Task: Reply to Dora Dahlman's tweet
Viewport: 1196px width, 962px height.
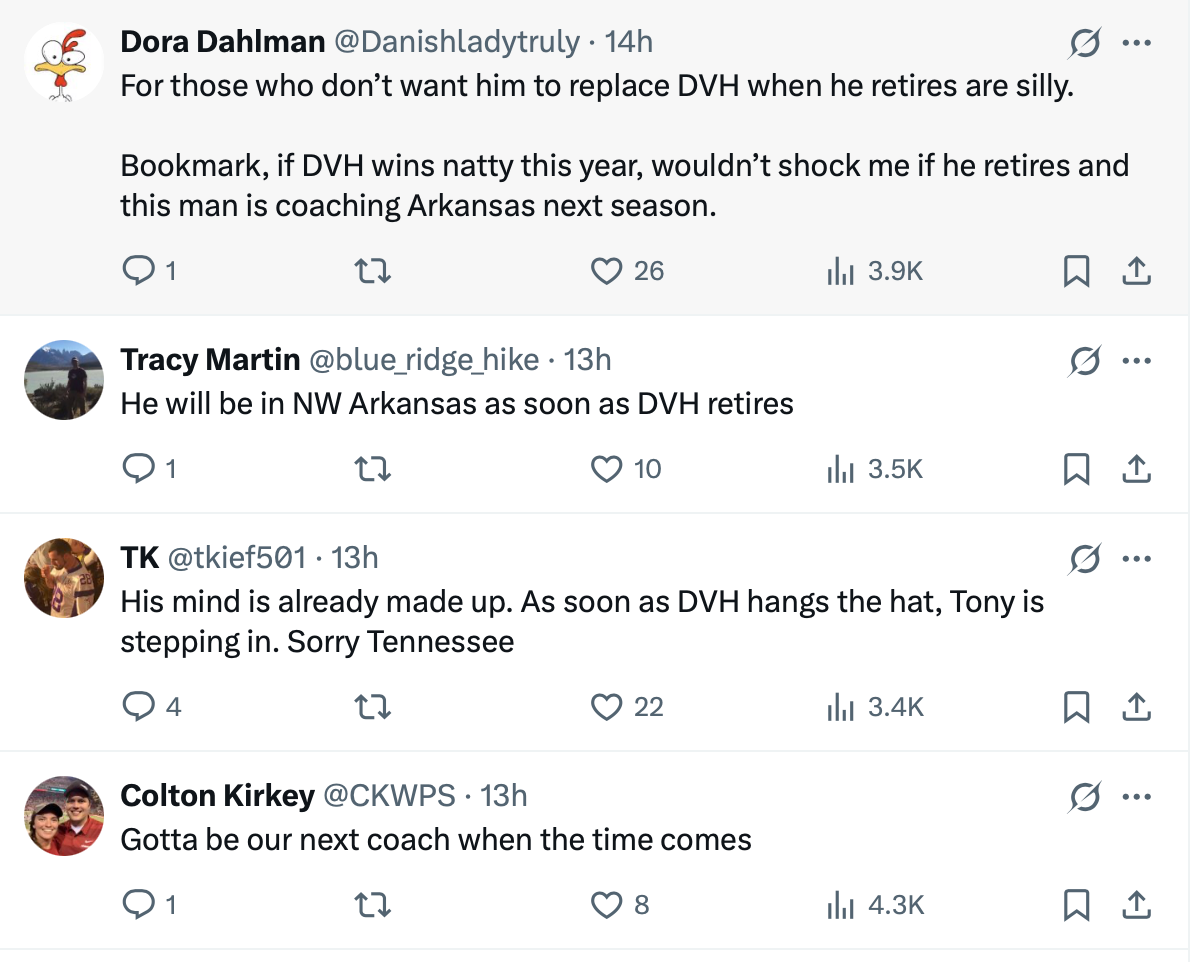Action: click(x=136, y=270)
